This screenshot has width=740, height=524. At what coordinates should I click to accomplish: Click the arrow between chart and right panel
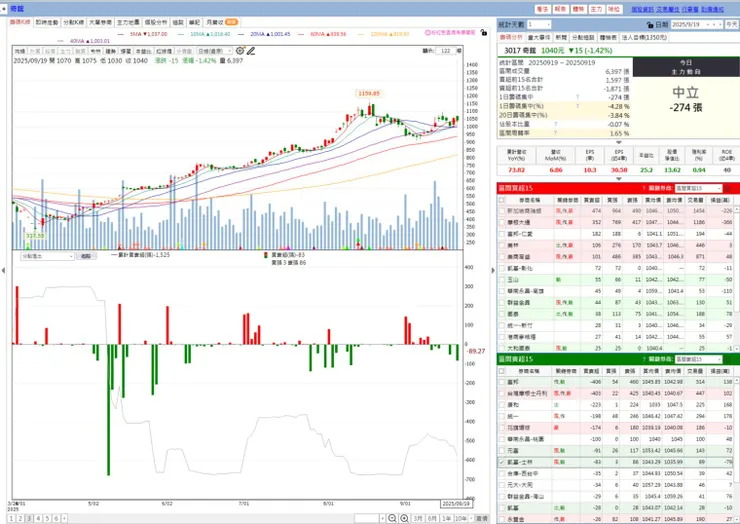pyautogui.click(x=493, y=270)
